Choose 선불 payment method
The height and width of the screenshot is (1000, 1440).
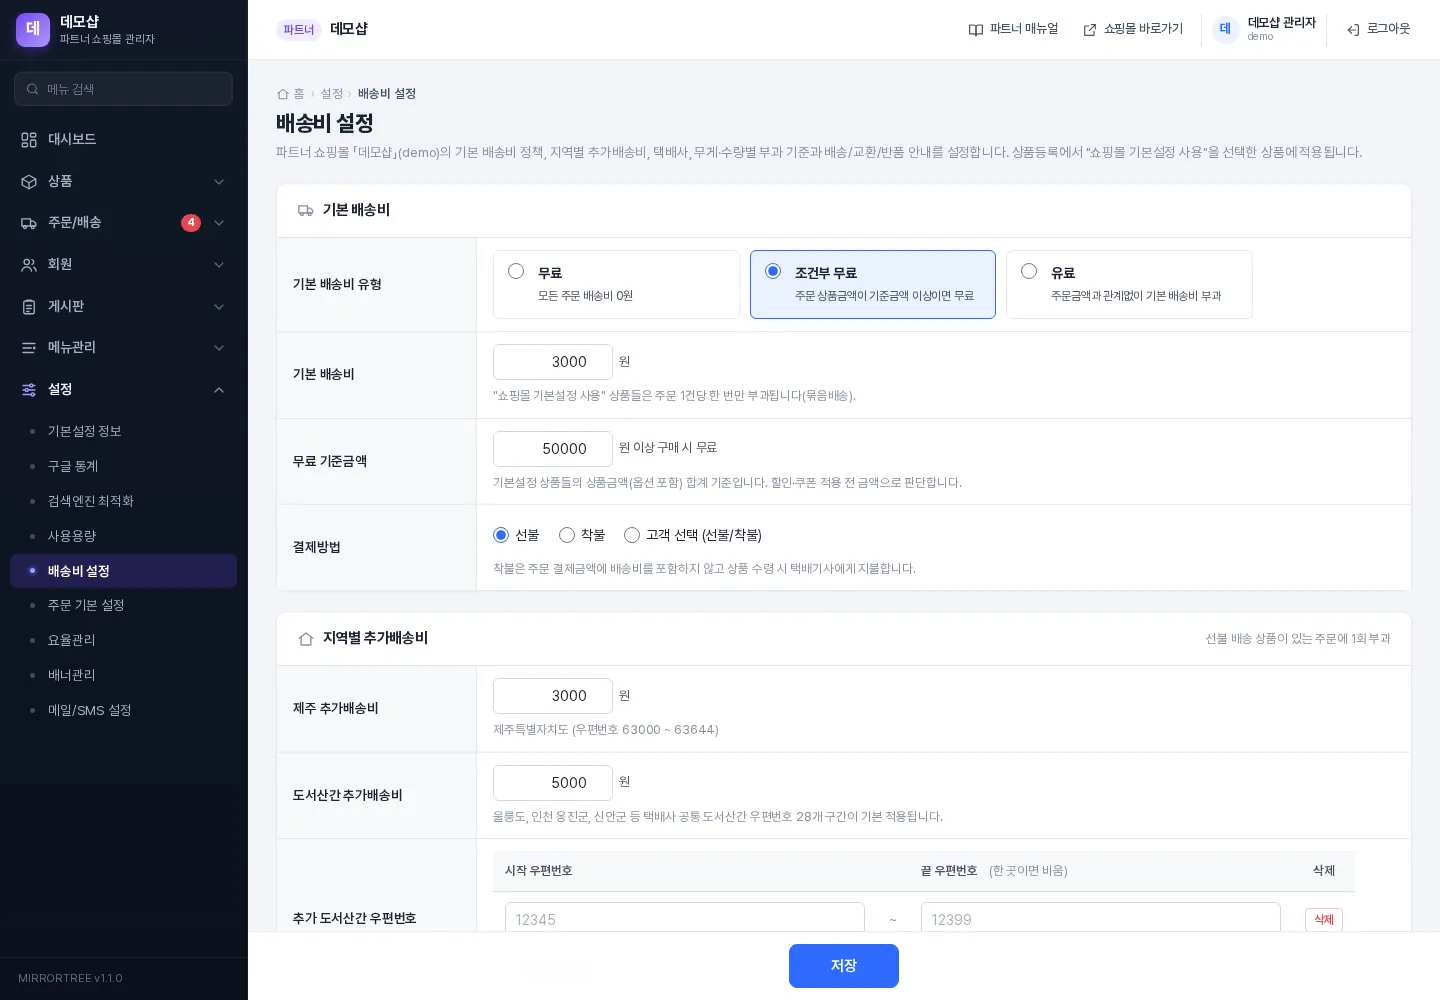[501, 535]
